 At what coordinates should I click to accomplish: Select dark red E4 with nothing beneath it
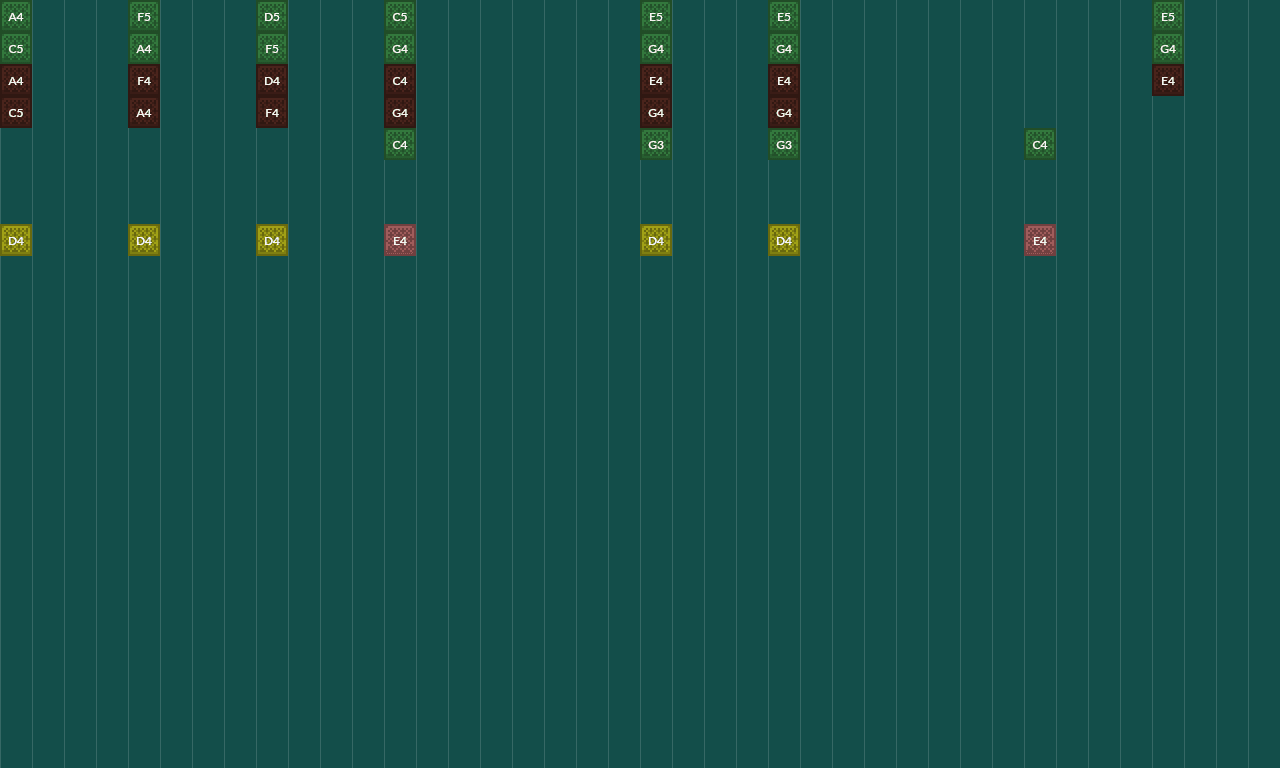[x=1168, y=80]
